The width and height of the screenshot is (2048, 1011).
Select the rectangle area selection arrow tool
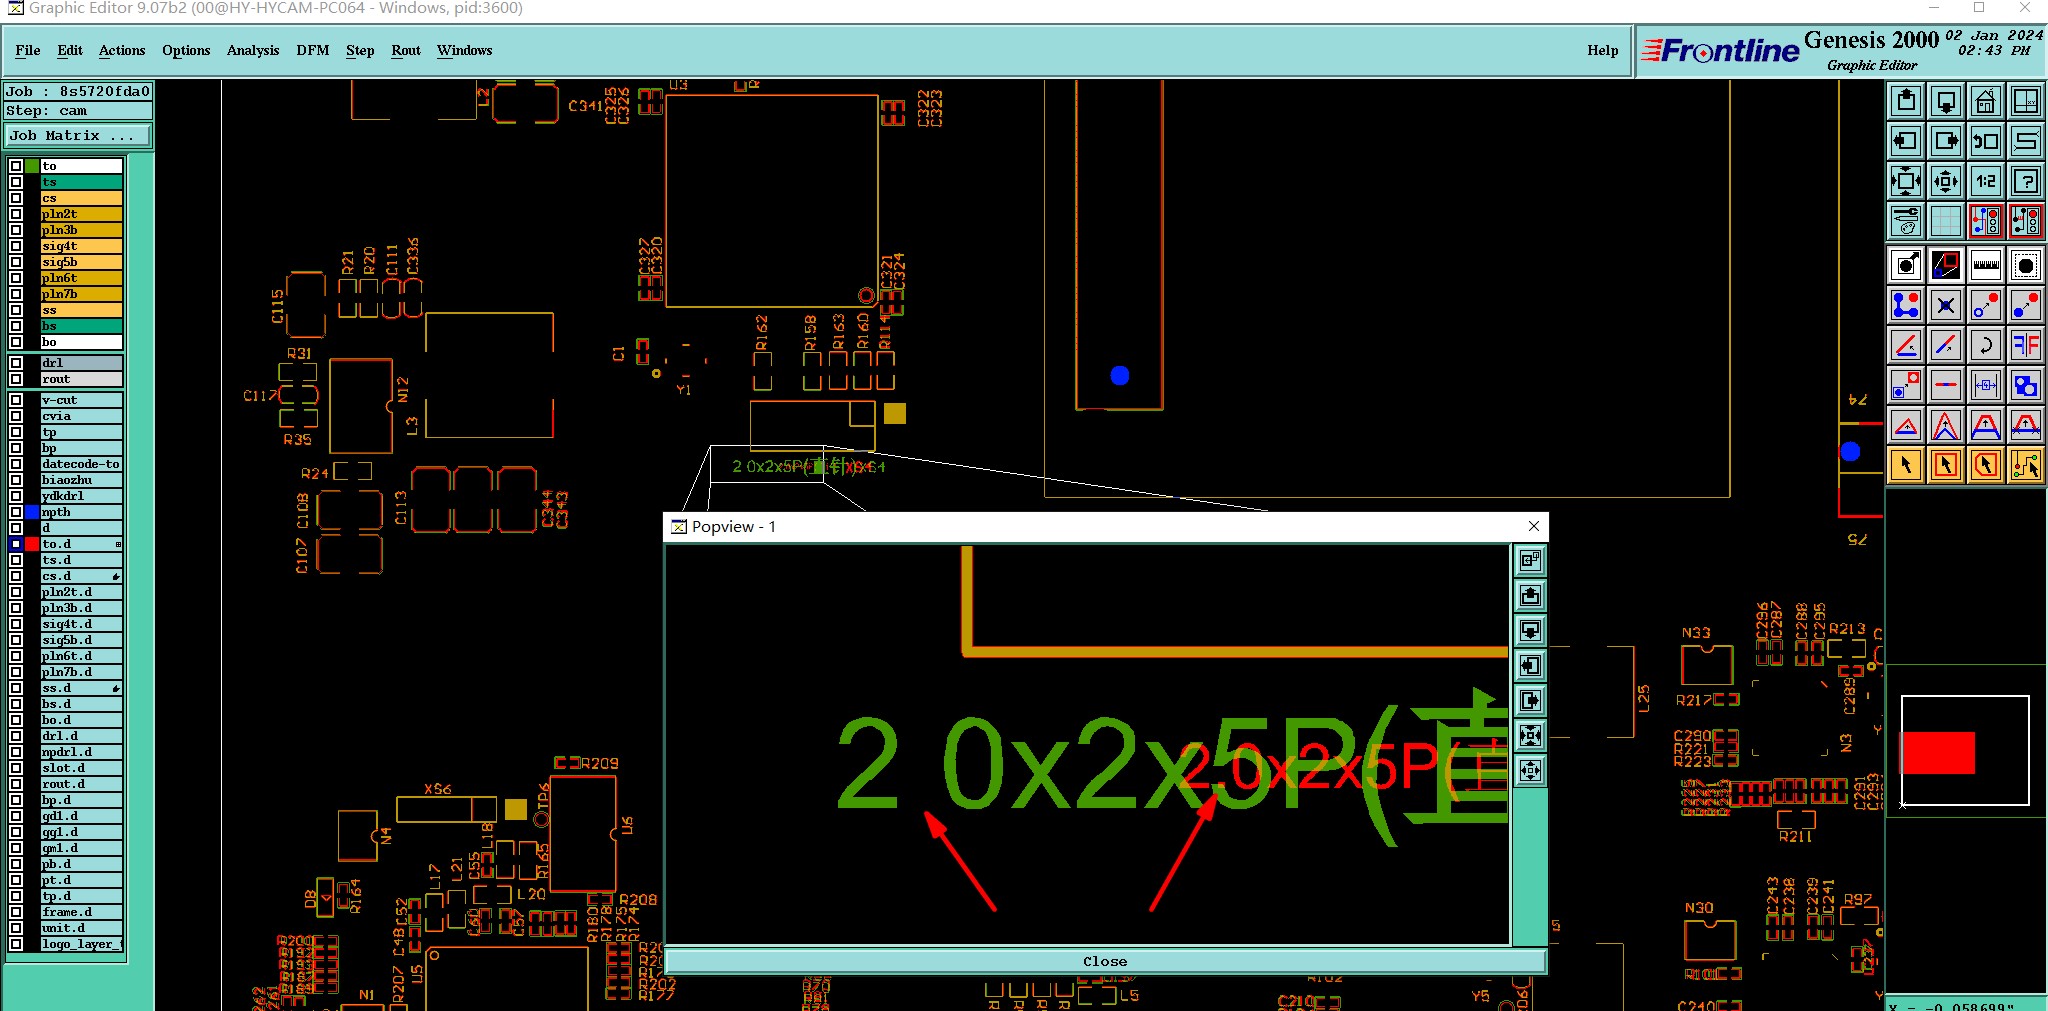(1946, 465)
